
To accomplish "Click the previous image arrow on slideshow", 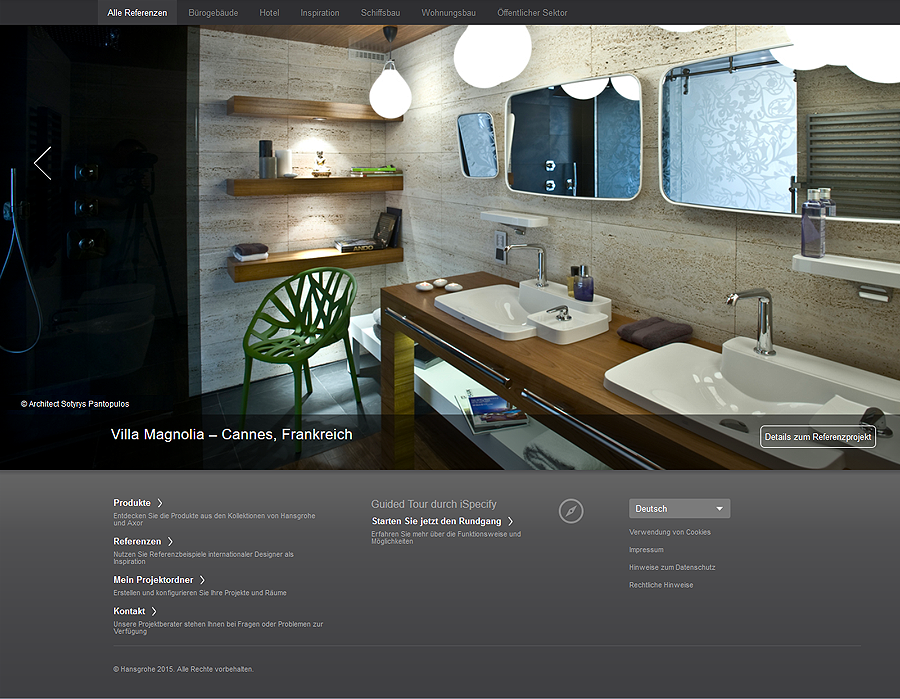I will tap(42, 163).
